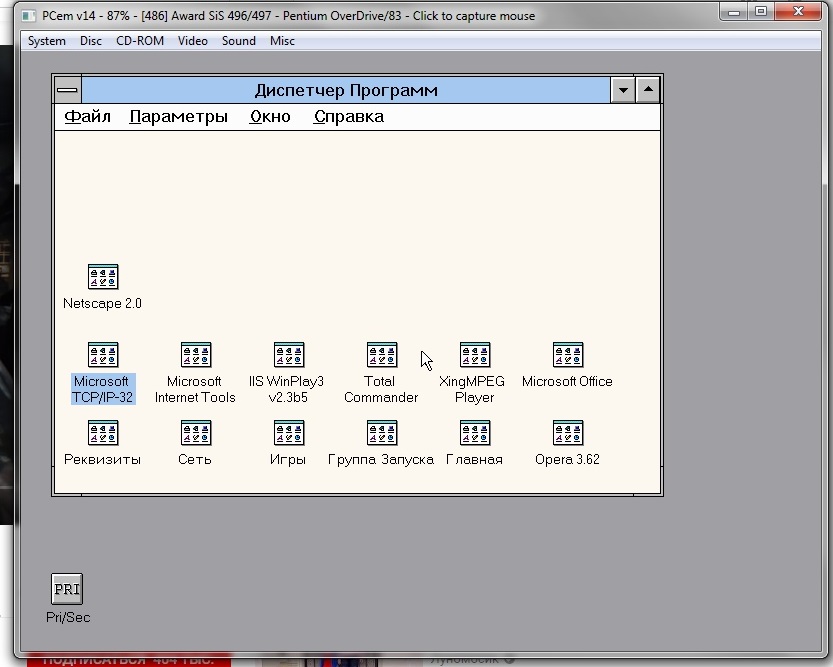Viewport: 833px width, 667px height.
Task: Select the Netscape 2.0 group icon
Action: point(103,277)
